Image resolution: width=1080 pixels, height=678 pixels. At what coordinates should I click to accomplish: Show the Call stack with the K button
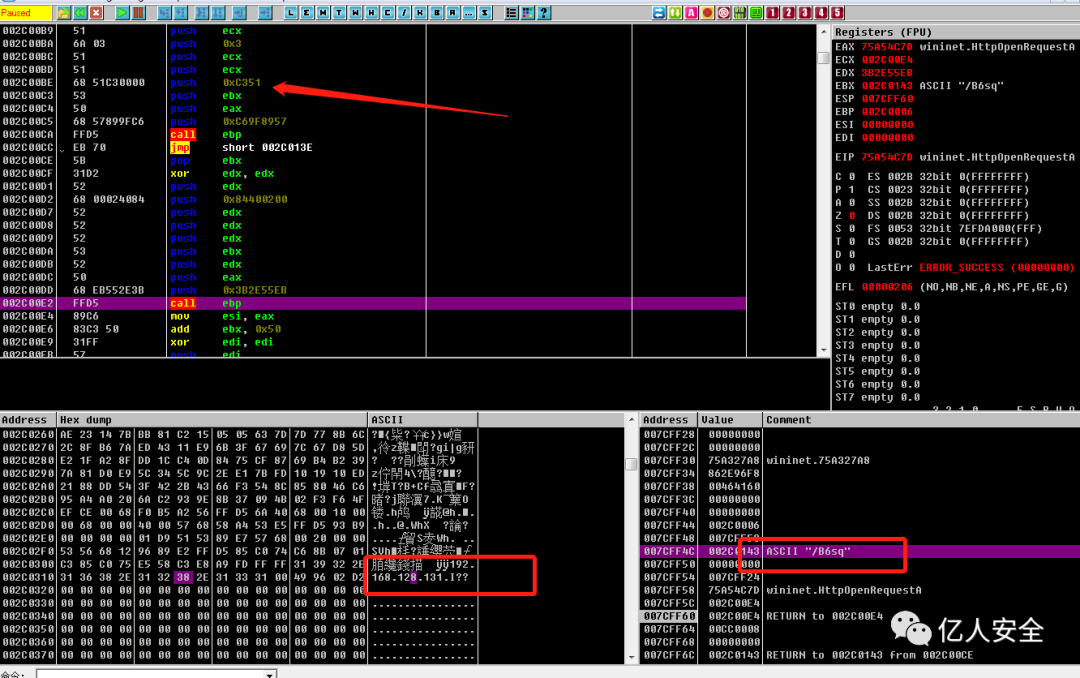[x=421, y=12]
